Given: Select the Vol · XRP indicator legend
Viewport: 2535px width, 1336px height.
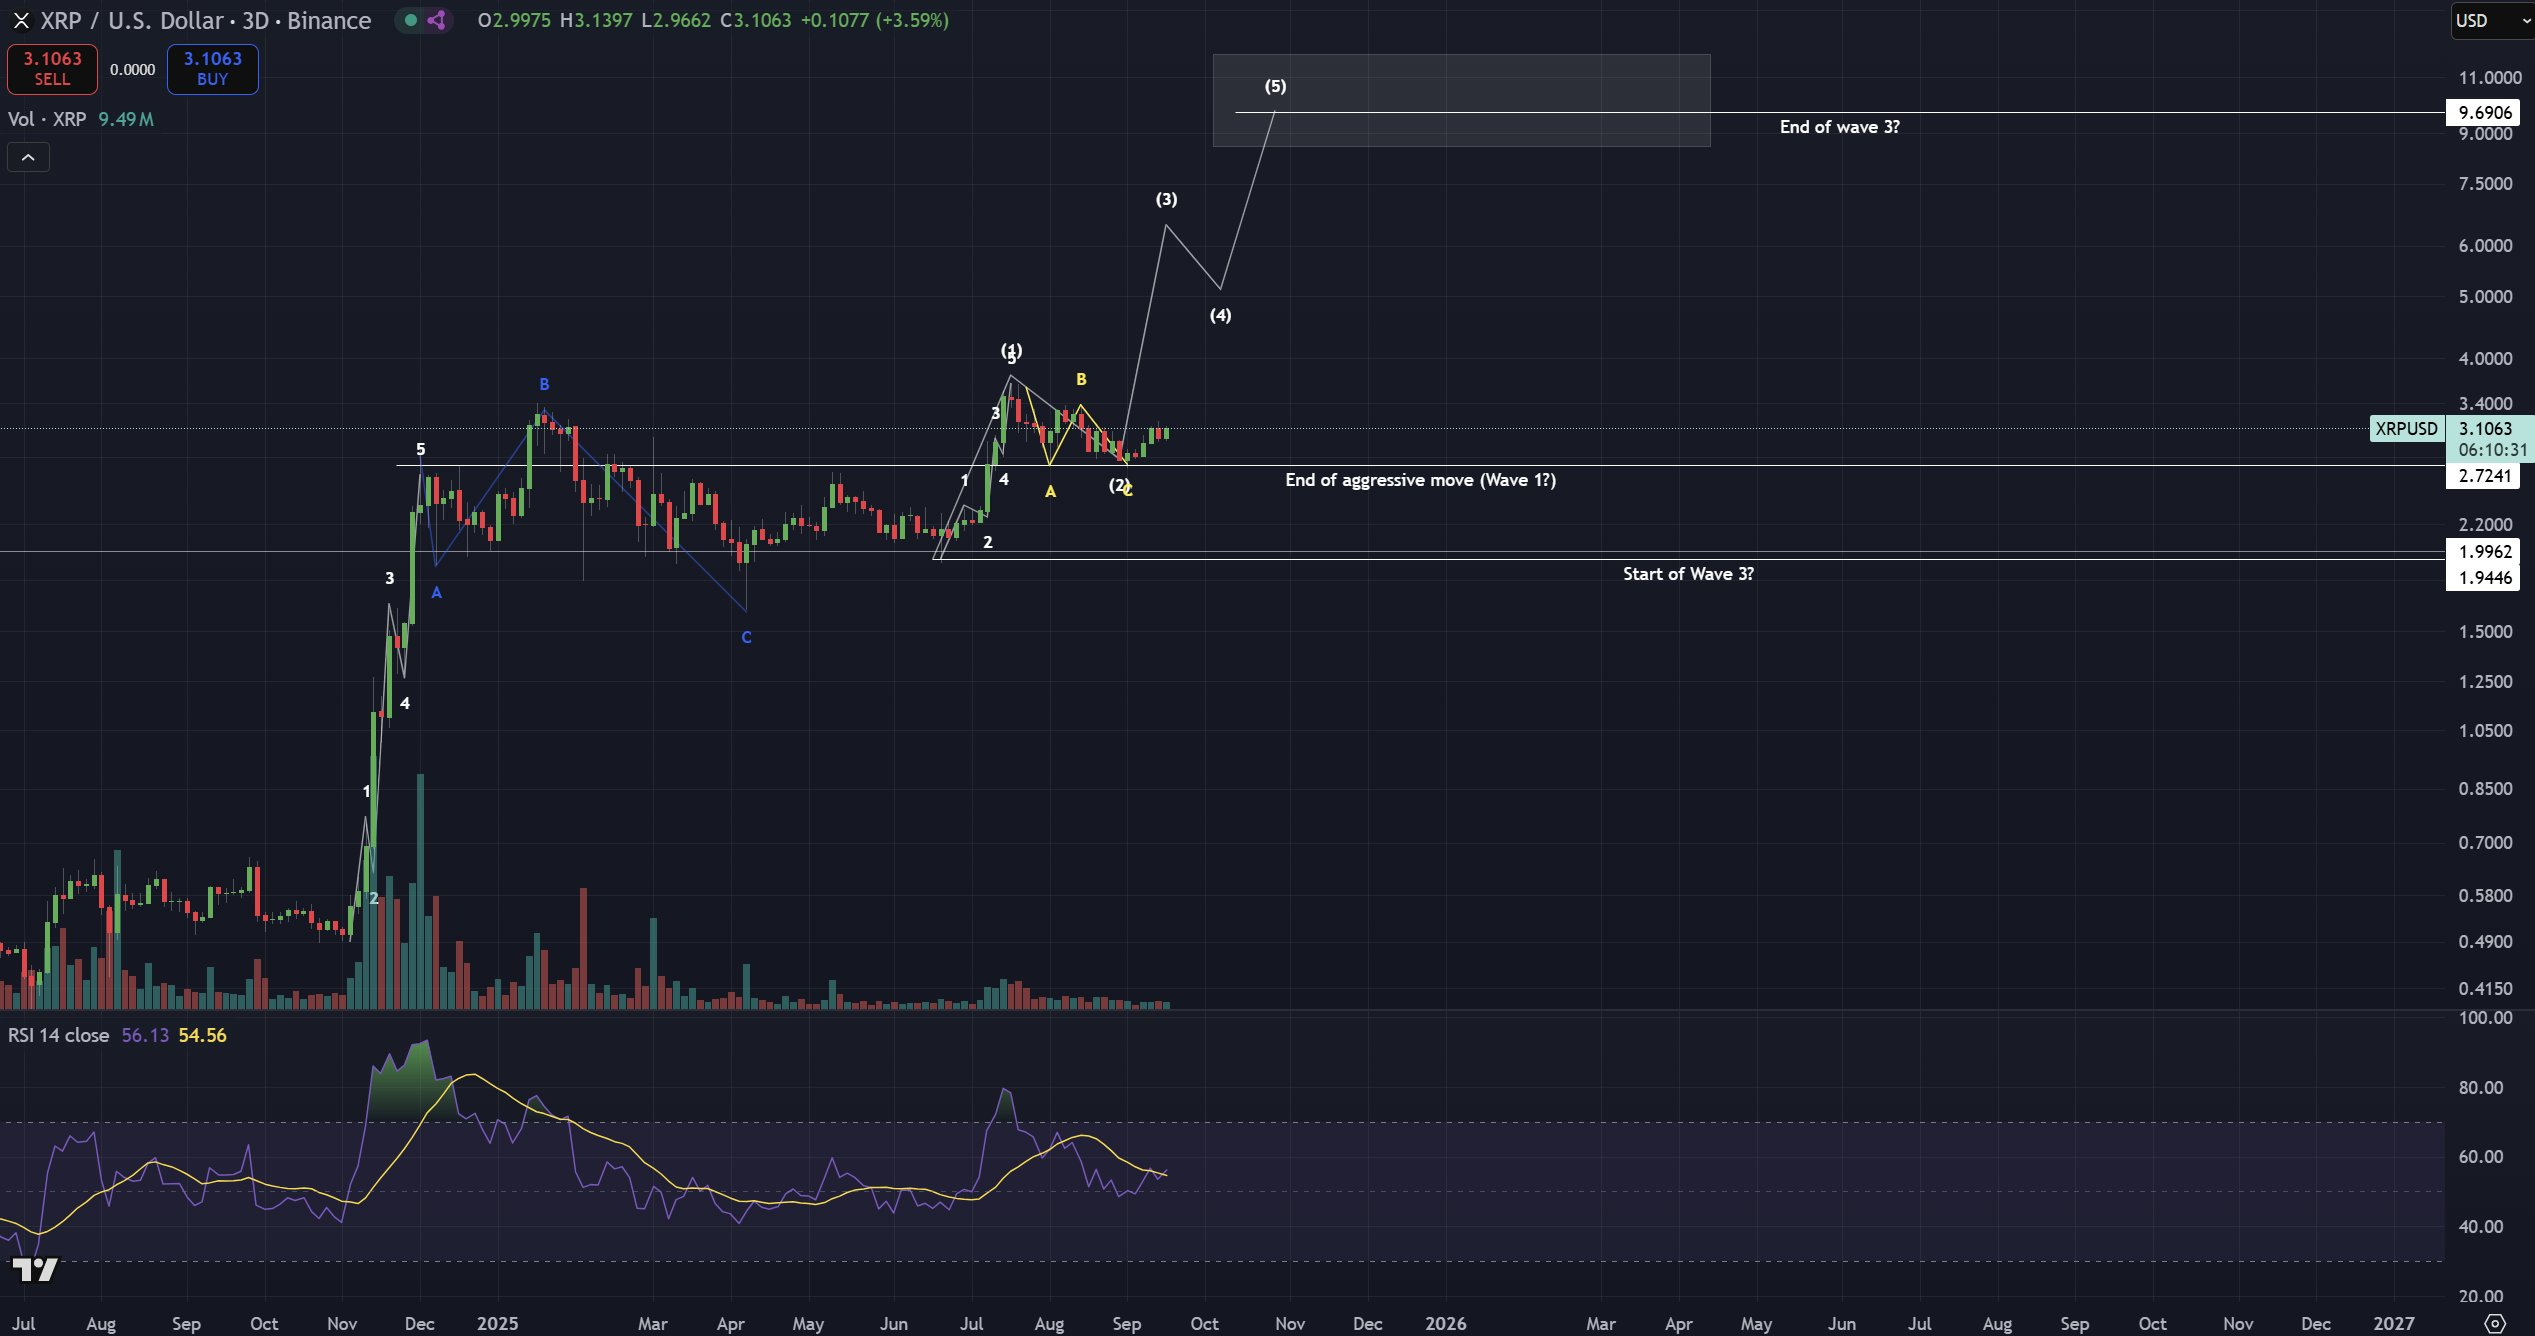Looking at the screenshot, I should point(47,119).
